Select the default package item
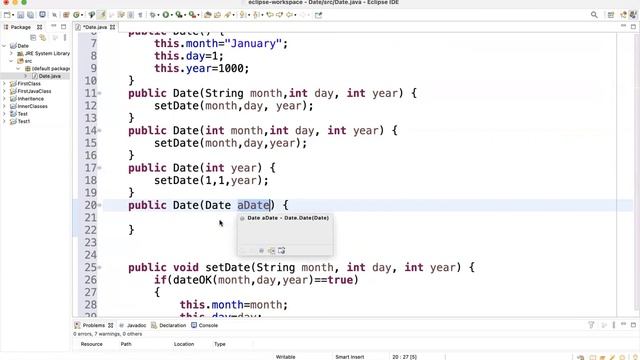This screenshot has height=360, width=640. 50,69
